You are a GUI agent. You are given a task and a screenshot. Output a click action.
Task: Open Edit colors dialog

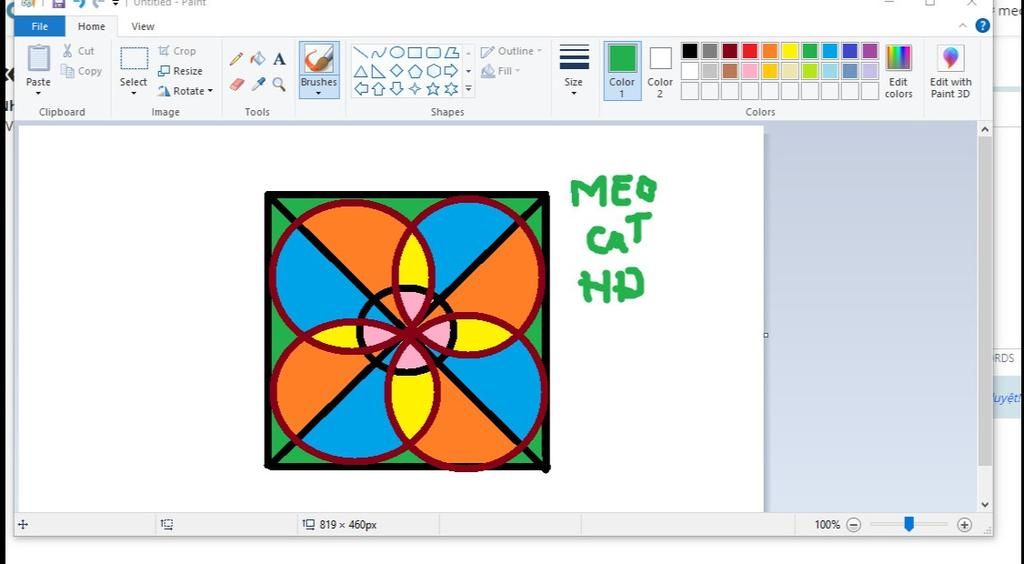point(899,70)
